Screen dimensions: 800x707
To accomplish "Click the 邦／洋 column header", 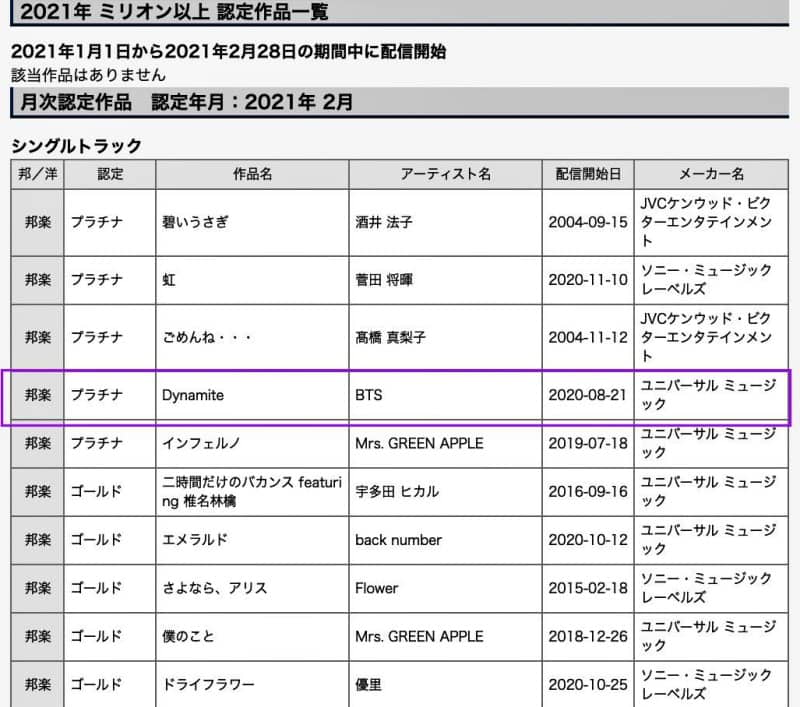I will 38,174.
